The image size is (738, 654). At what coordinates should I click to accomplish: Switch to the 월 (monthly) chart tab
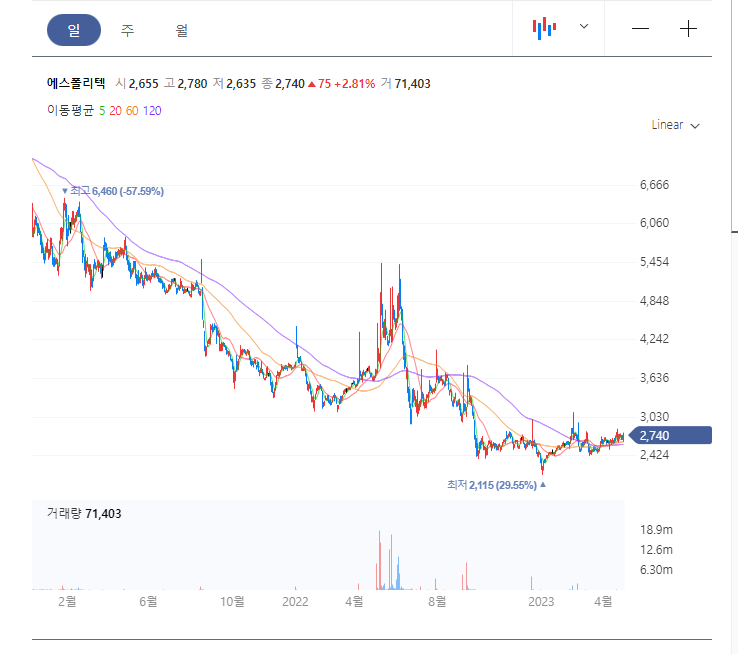pos(182,31)
